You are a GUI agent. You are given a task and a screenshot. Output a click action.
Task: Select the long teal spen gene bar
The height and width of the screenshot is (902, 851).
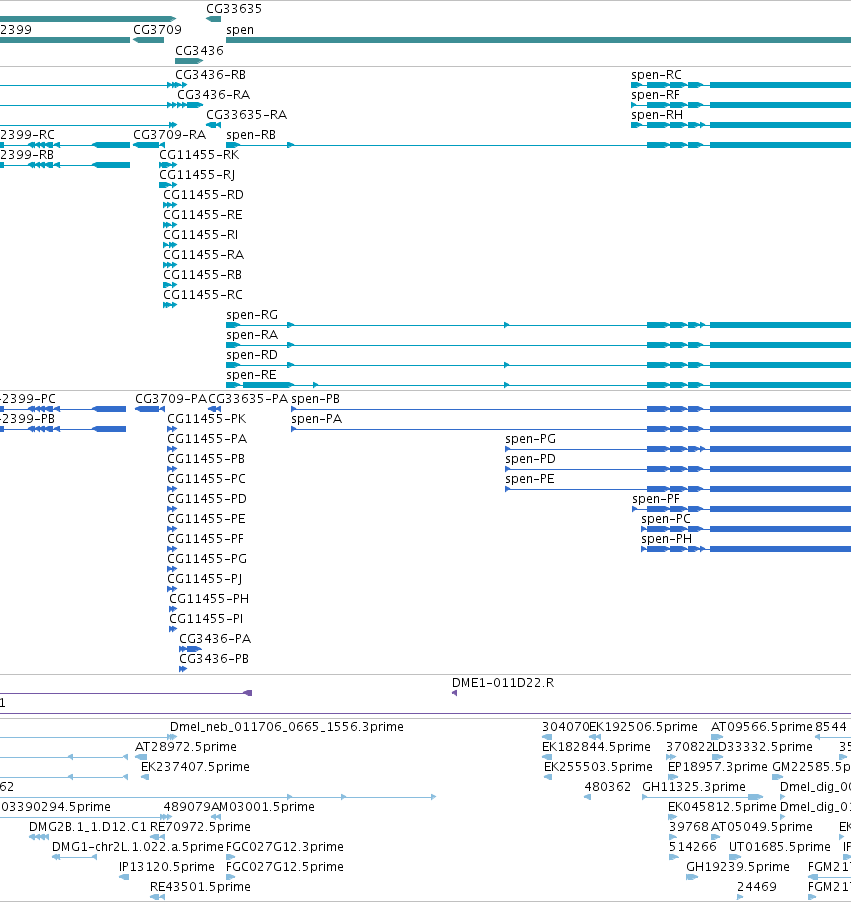coord(539,40)
